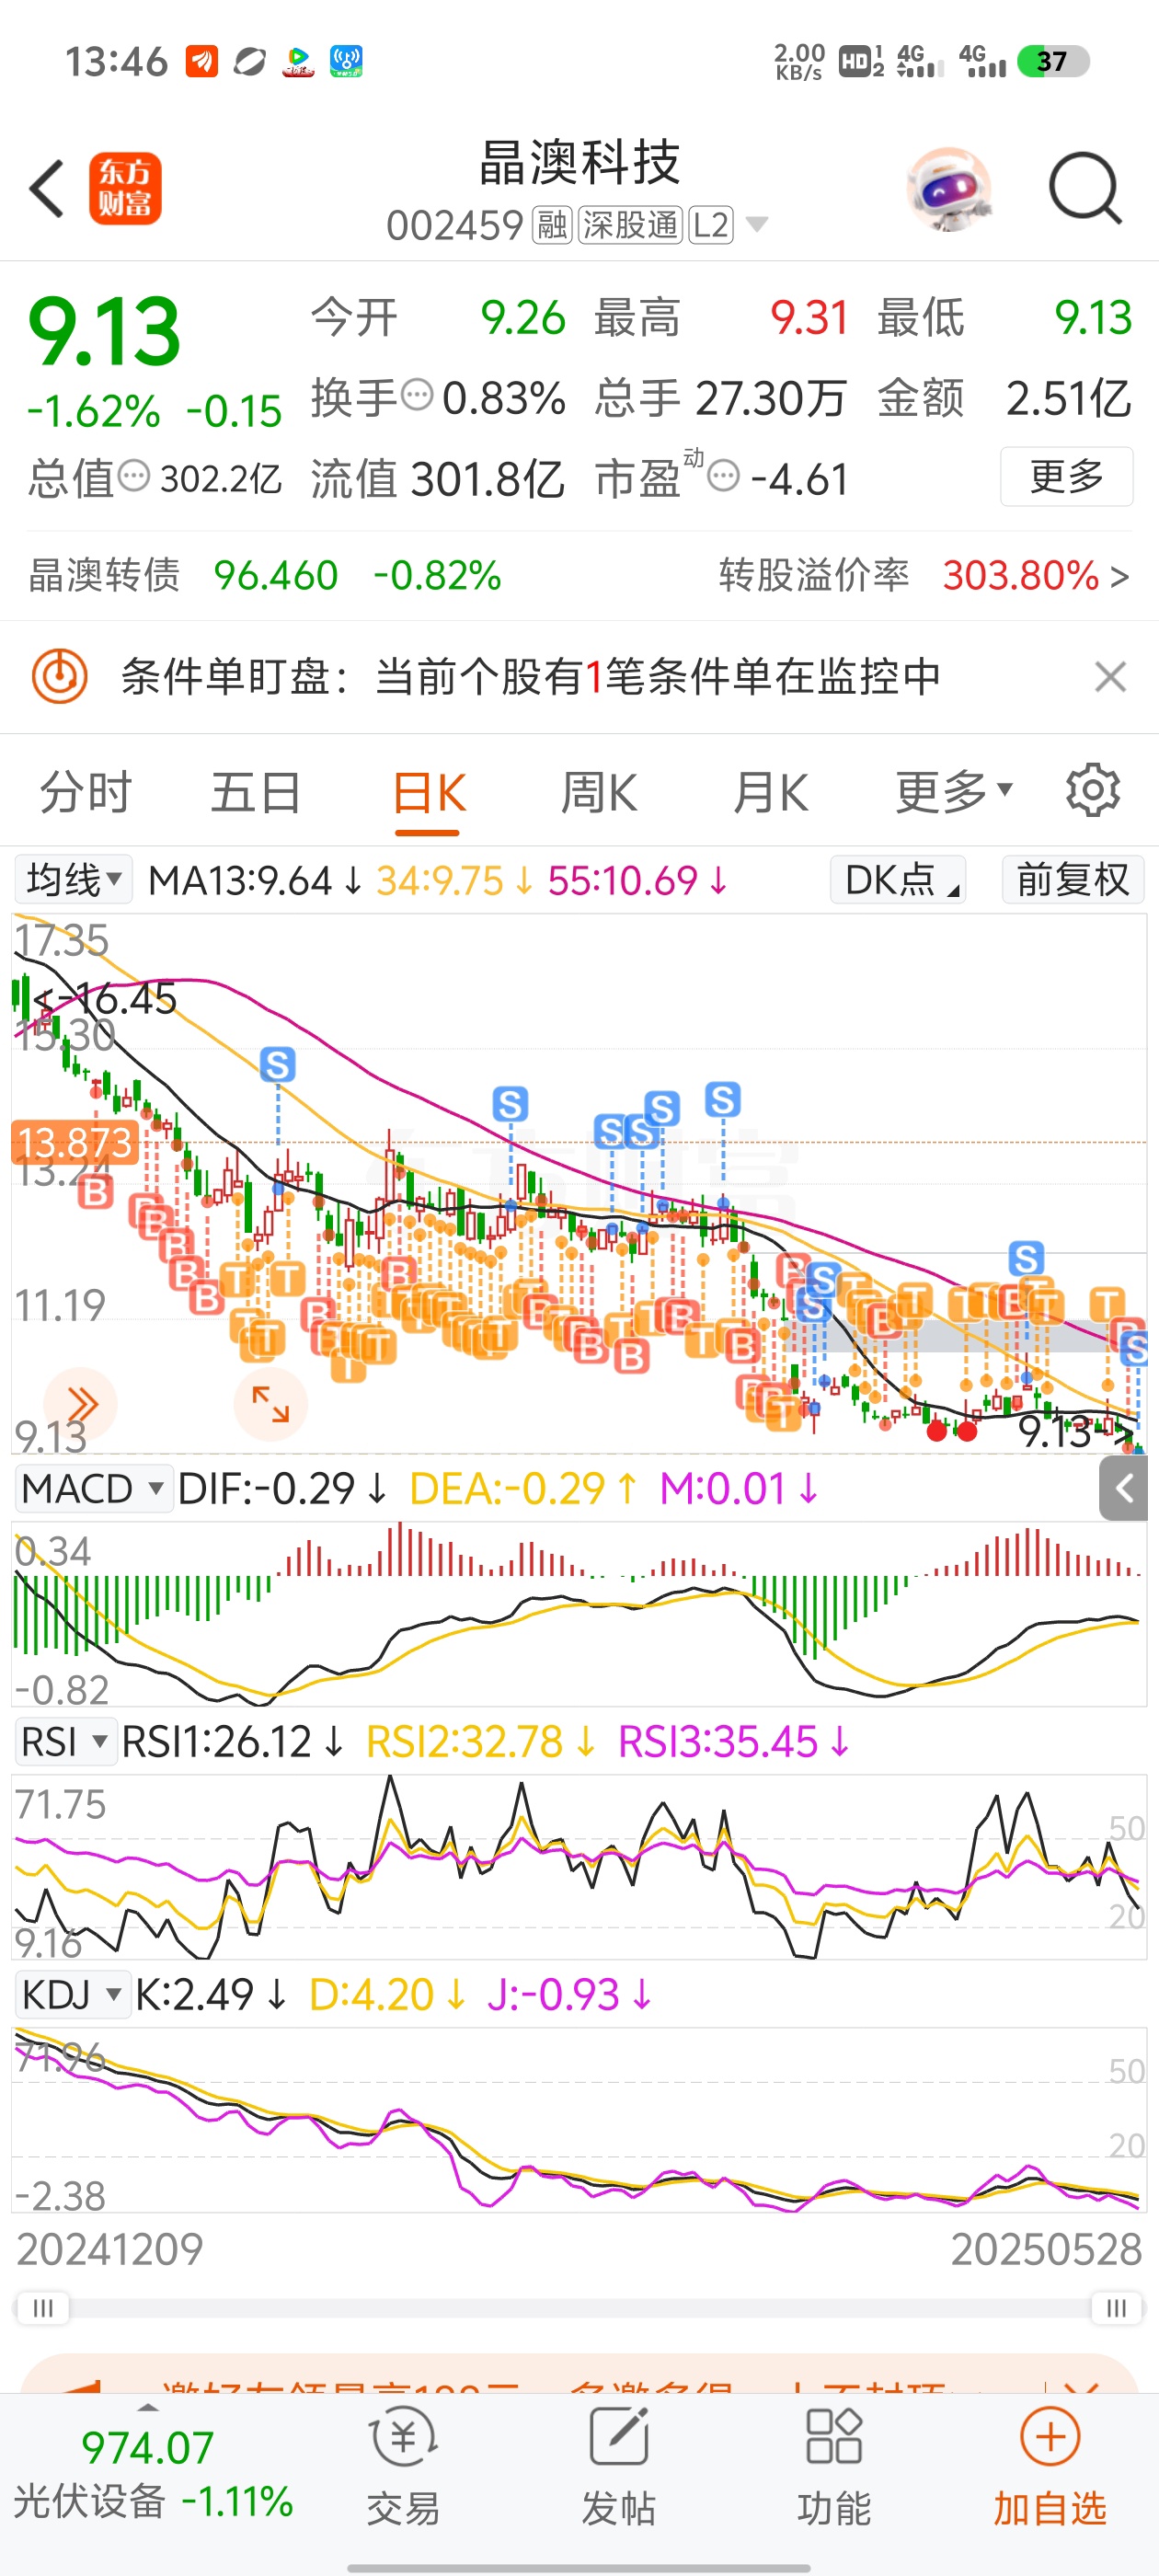Viewport: 1159px width, 2576px height.
Task: Open 交易 trade icon
Action: pos(403,2439)
